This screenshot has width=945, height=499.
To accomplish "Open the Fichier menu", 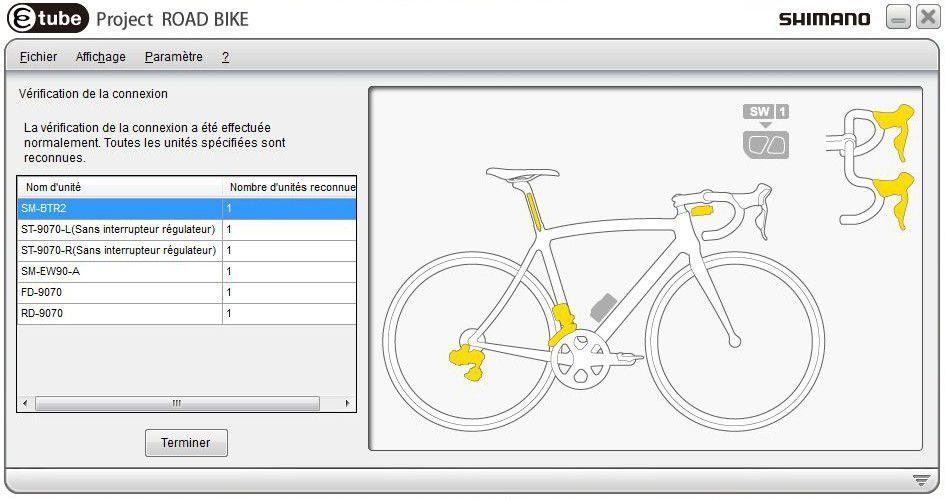I will click(x=38, y=57).
